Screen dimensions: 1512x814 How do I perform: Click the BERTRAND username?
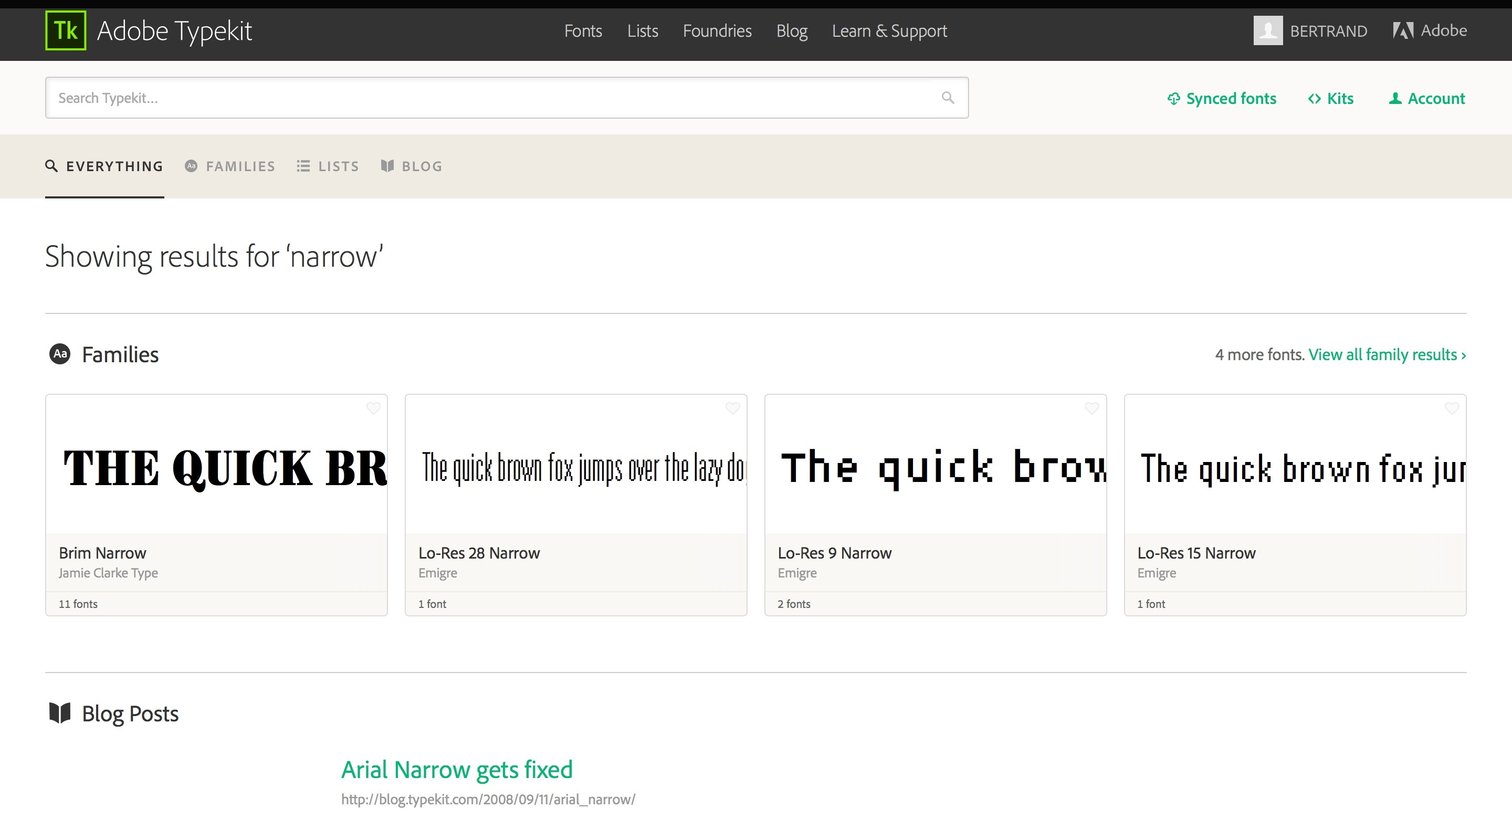point(1328,31)
